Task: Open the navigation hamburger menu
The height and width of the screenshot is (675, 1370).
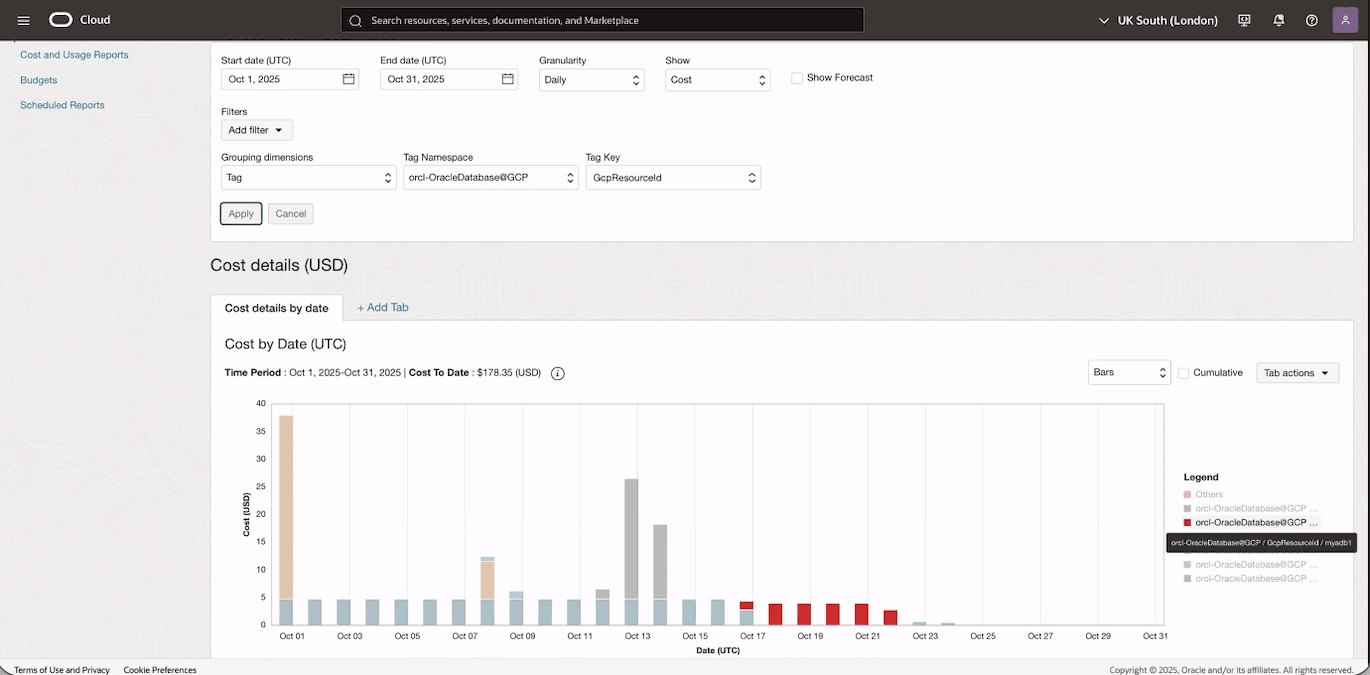Action: [x=23, y=19]
